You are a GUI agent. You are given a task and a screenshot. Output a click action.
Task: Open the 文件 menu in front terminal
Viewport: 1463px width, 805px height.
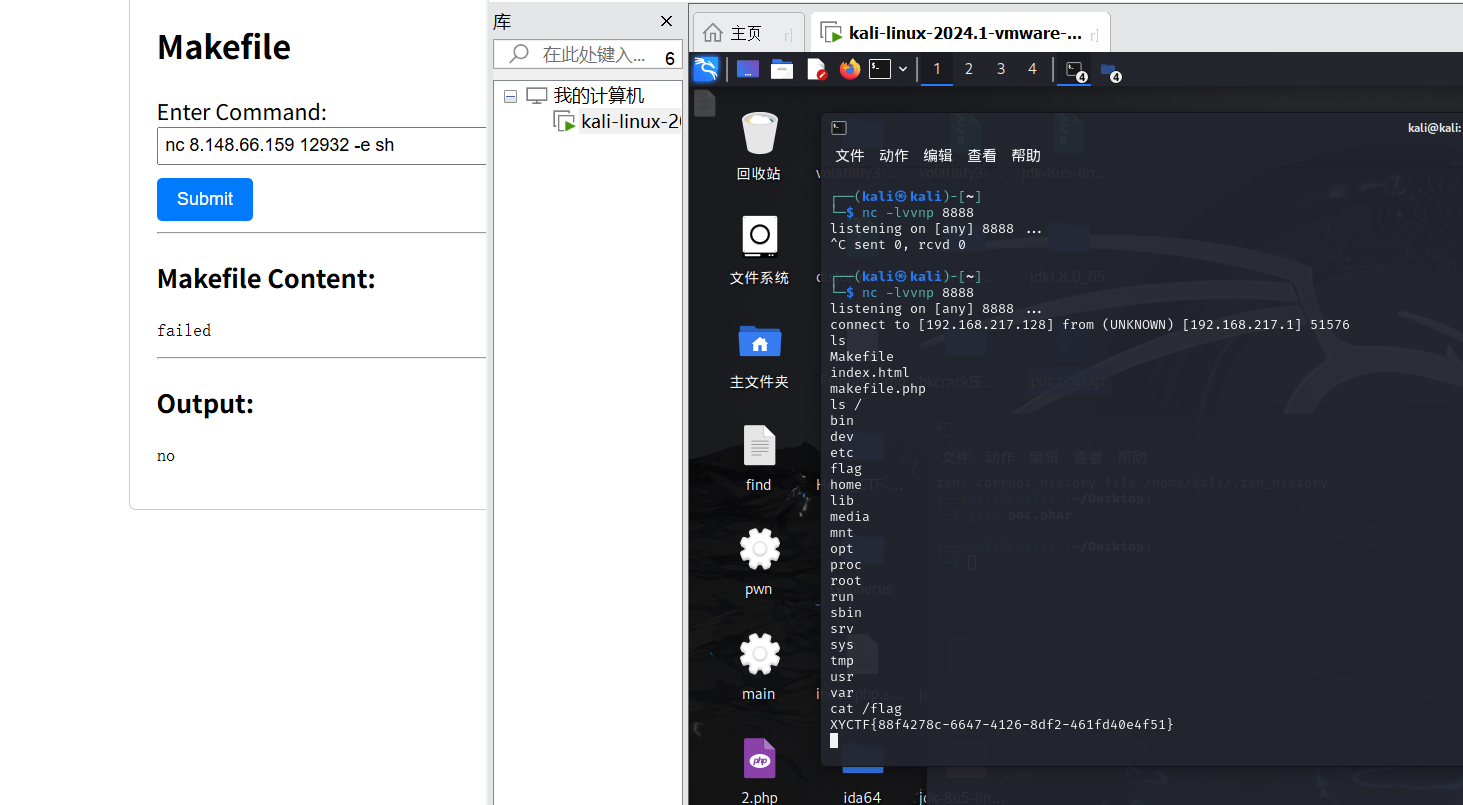click(850, 155)
